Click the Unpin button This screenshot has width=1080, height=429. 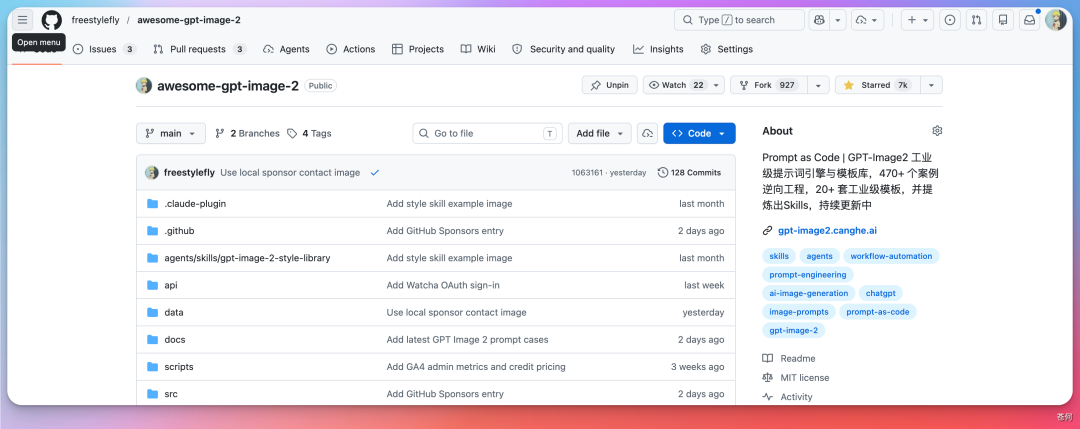[x=610, y=85]
